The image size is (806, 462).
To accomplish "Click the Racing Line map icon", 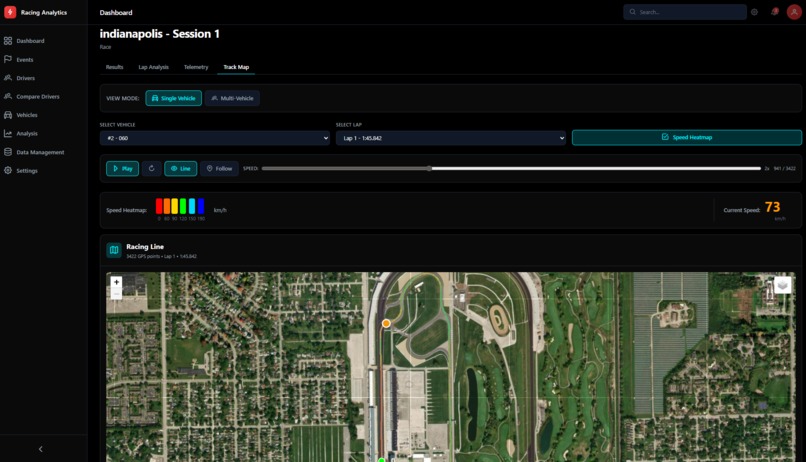I will pyautogui.click(x=114, y=250).
